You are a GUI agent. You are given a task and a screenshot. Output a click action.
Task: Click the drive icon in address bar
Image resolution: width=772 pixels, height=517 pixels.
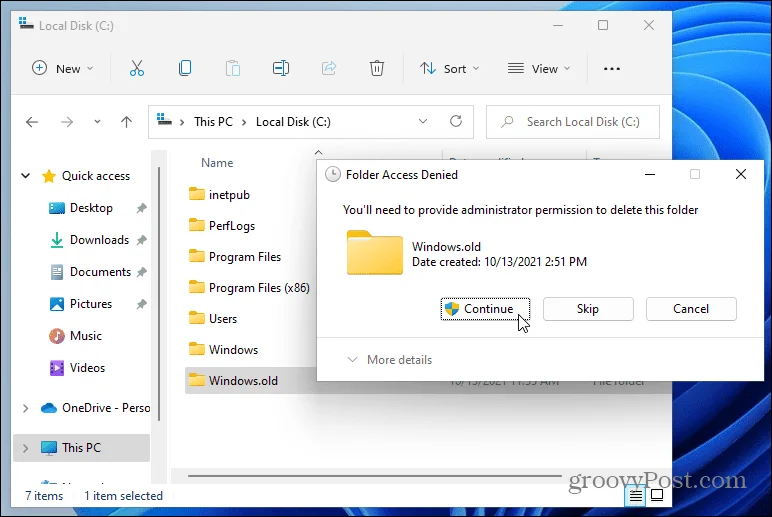[x=164, y=120]
